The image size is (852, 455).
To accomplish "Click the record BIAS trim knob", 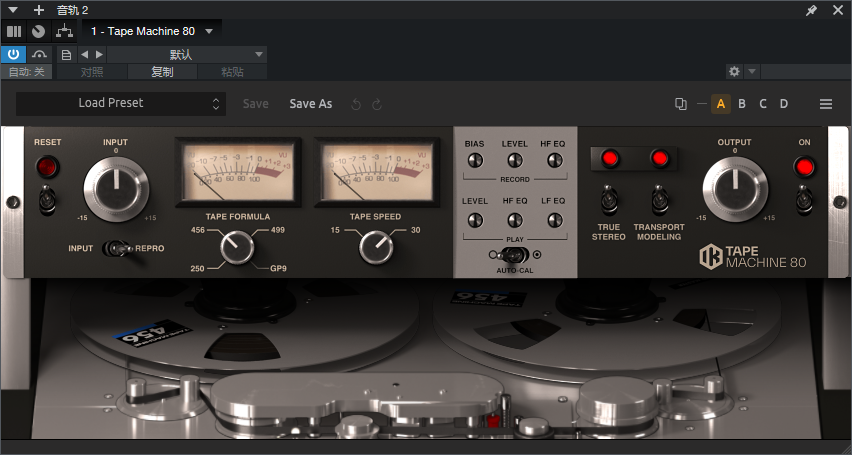I will pyautogui.click(x=474, y=160).
